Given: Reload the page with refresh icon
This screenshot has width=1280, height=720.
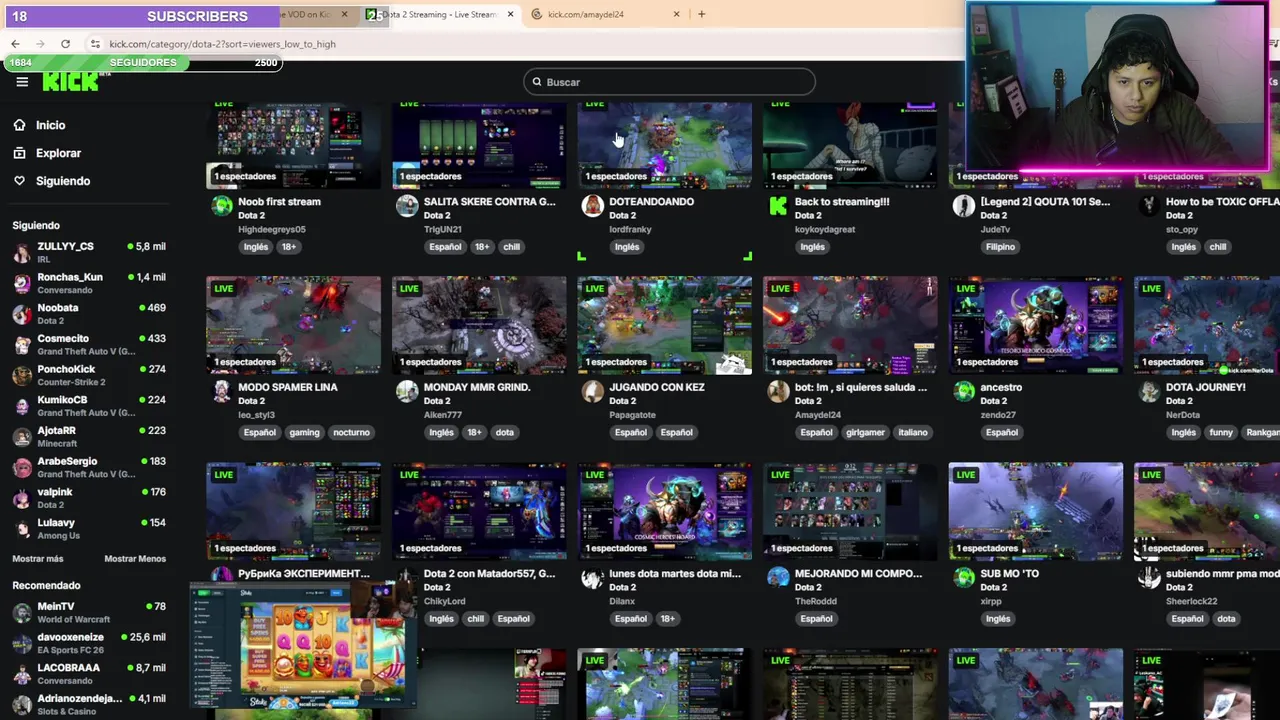Looking at the screenshot, I should tap(65, 44).
